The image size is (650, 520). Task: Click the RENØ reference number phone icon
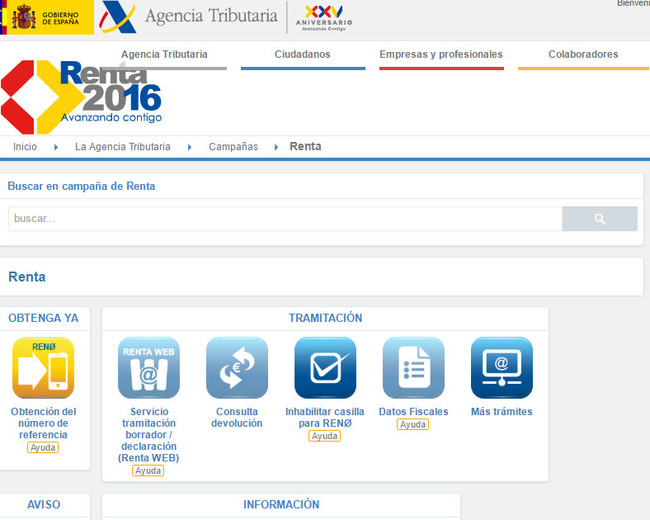pos(43,368)
